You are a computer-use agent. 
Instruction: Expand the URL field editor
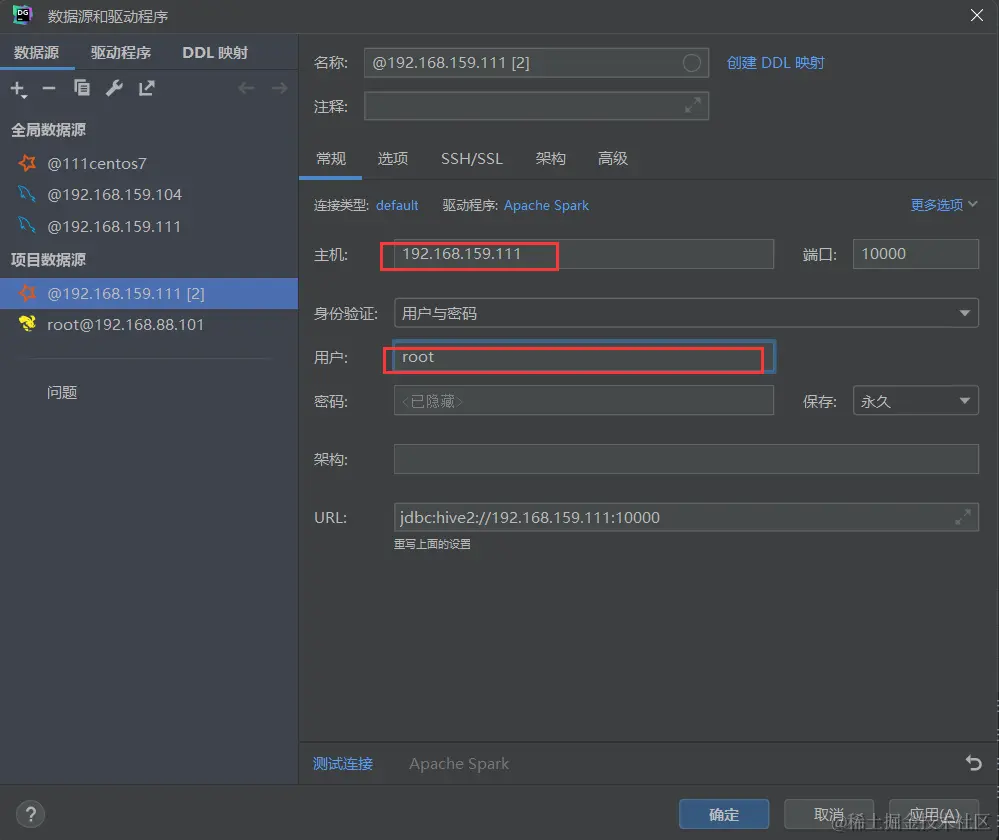click(x=963, y=517)
